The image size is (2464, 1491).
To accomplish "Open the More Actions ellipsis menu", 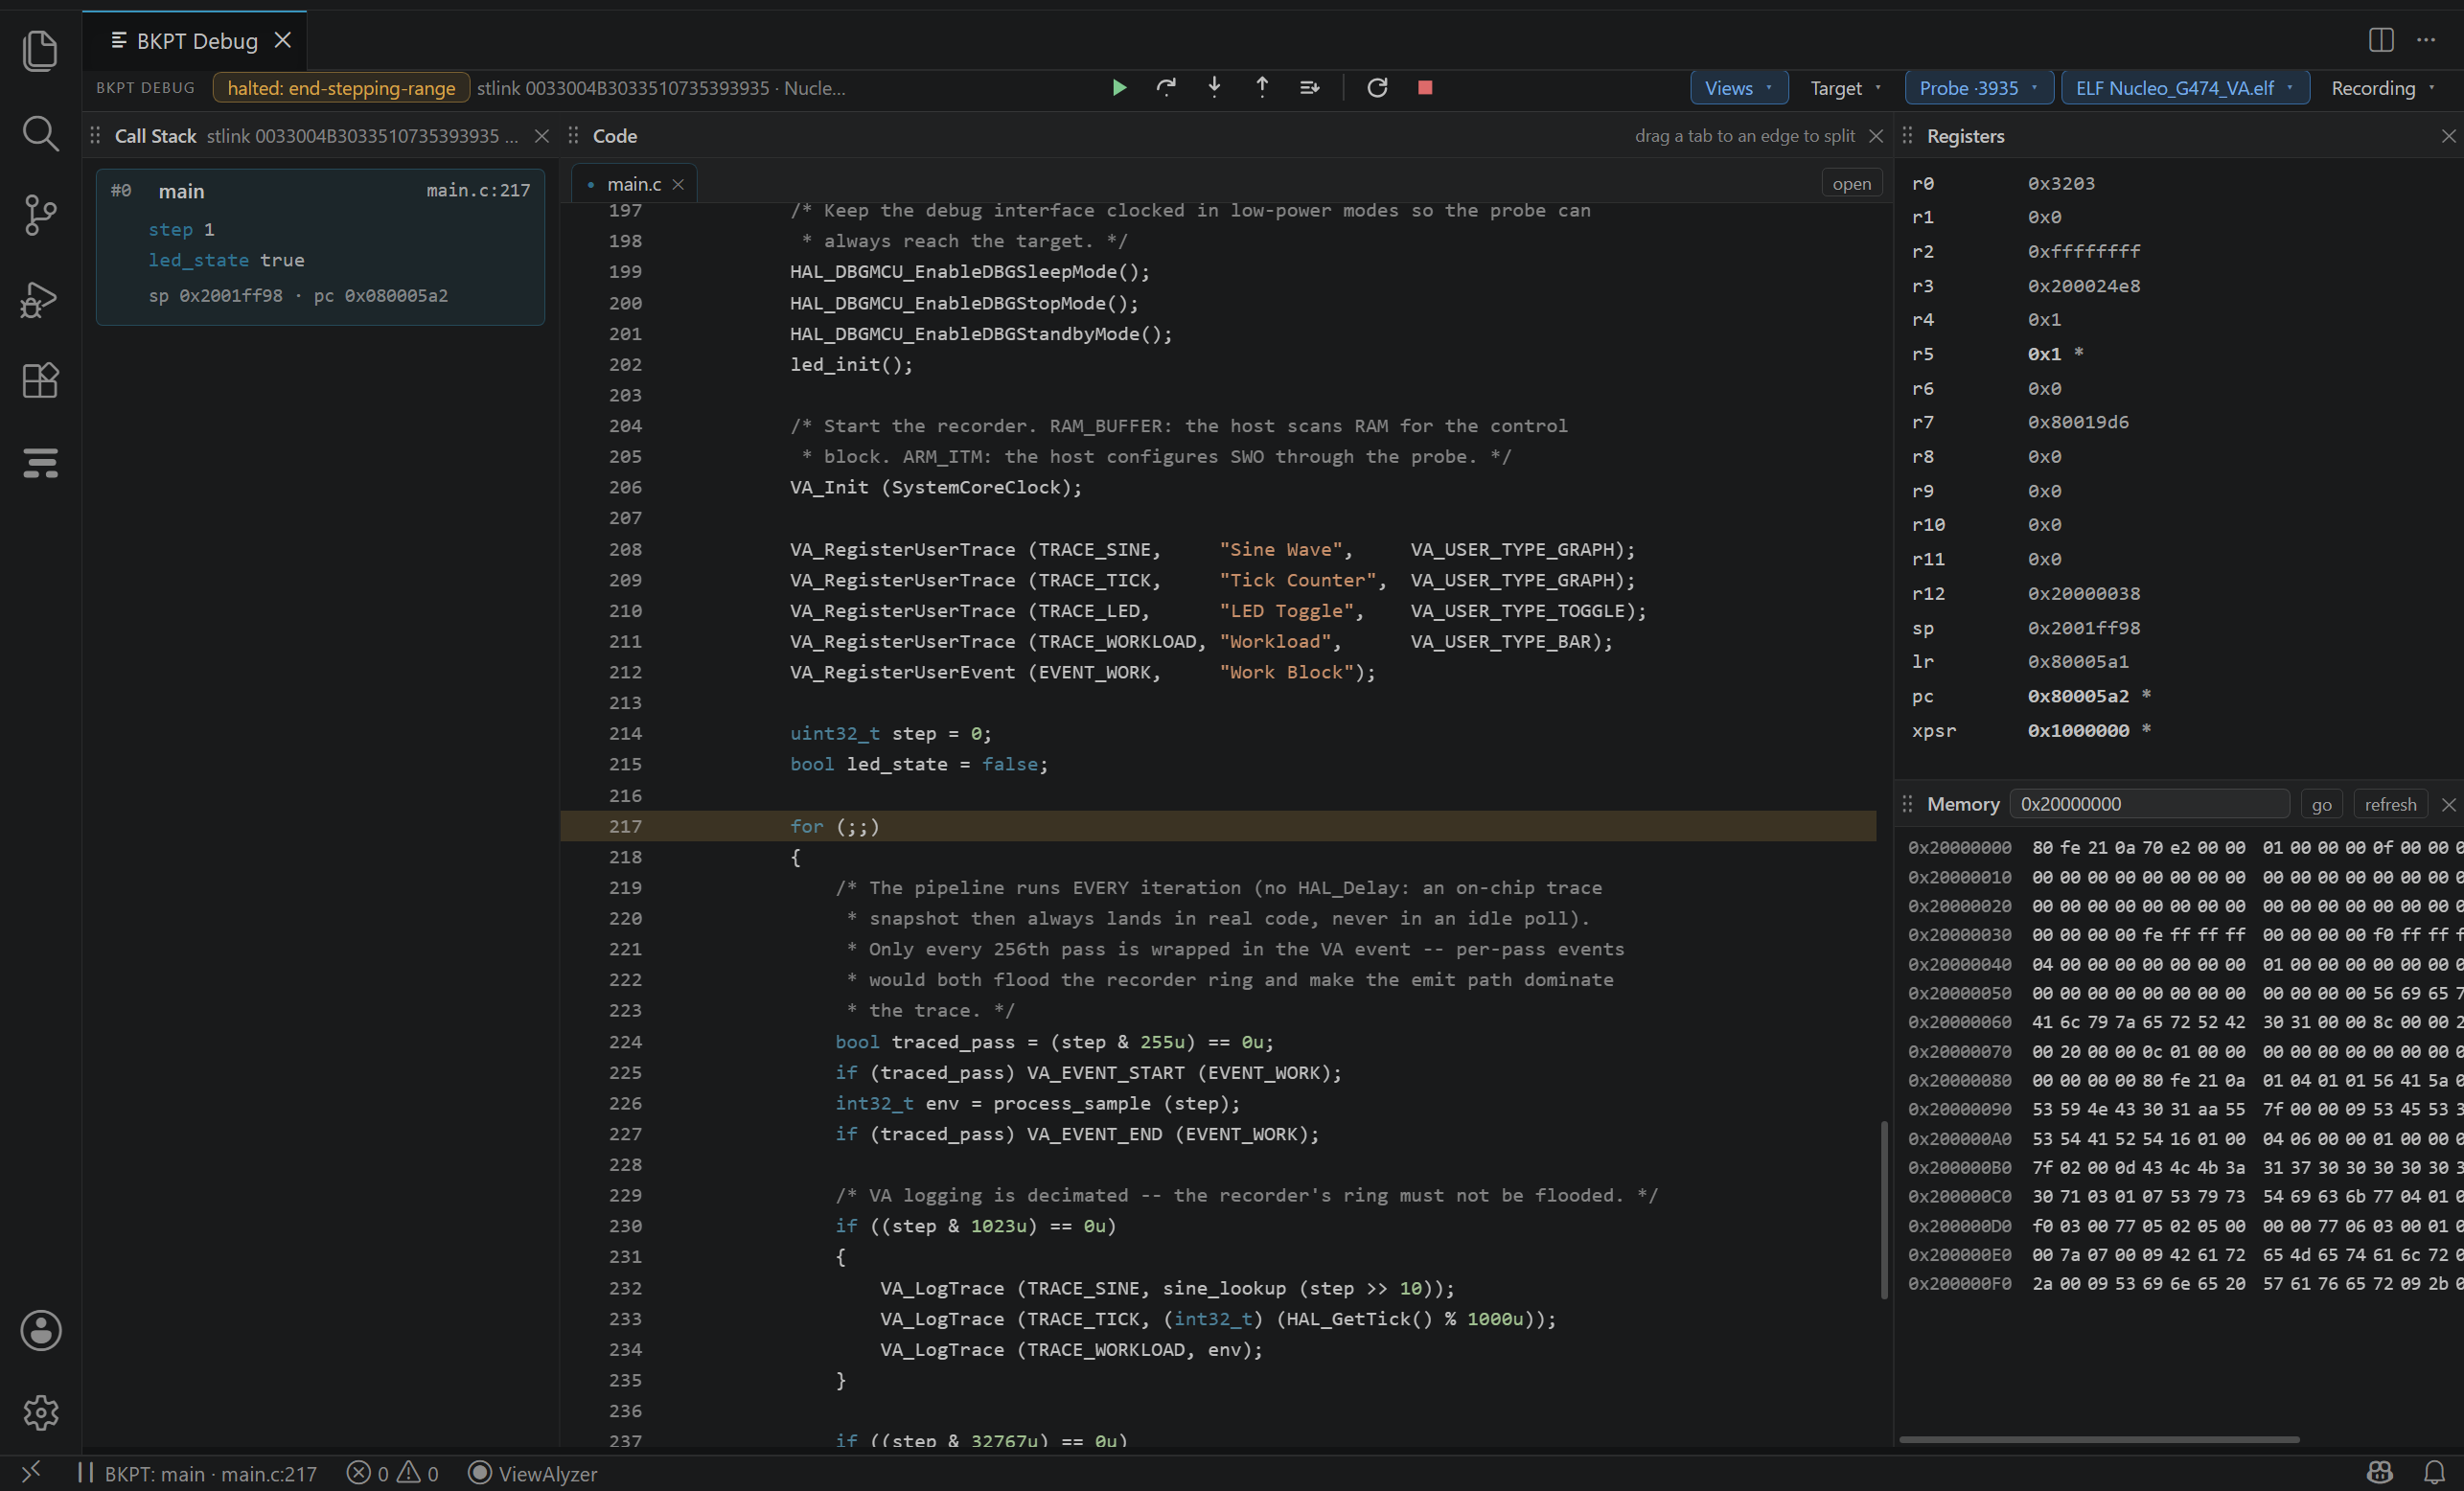I will [x=2426, y=40].
